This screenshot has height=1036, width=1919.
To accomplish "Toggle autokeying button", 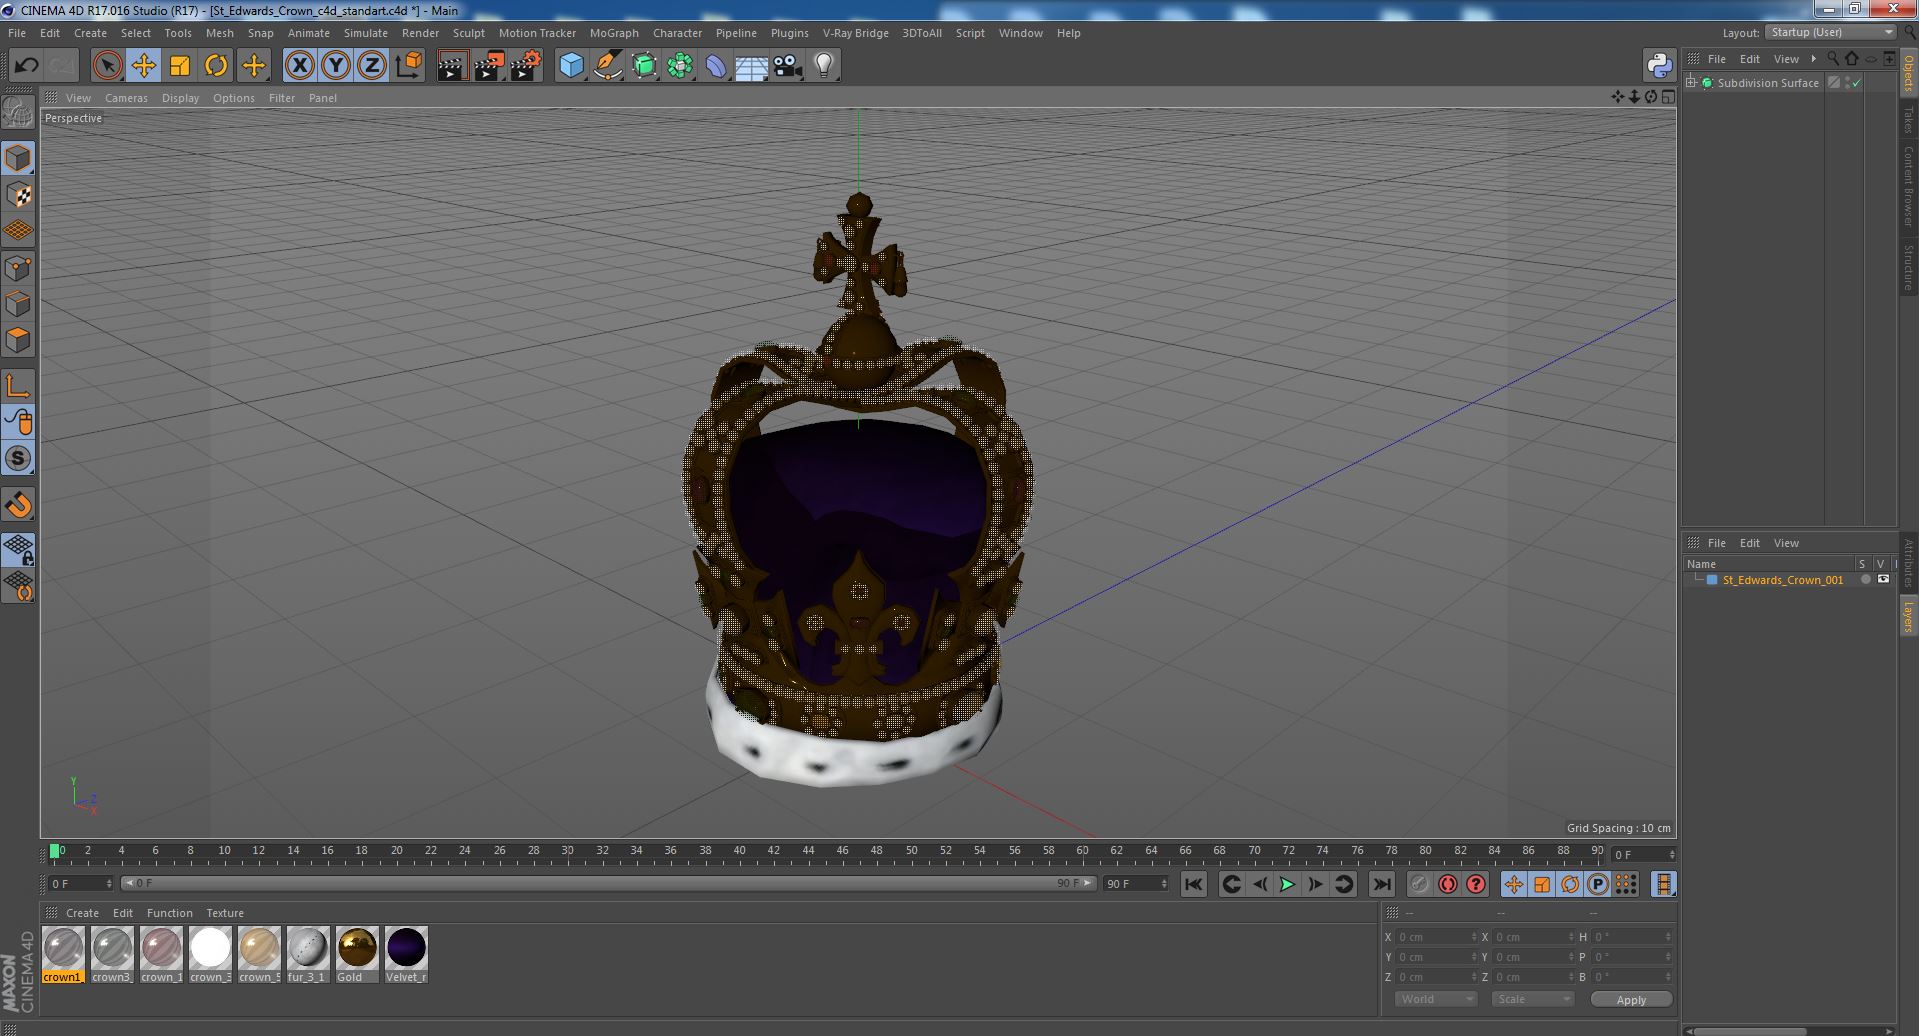I will (1448, 884).
